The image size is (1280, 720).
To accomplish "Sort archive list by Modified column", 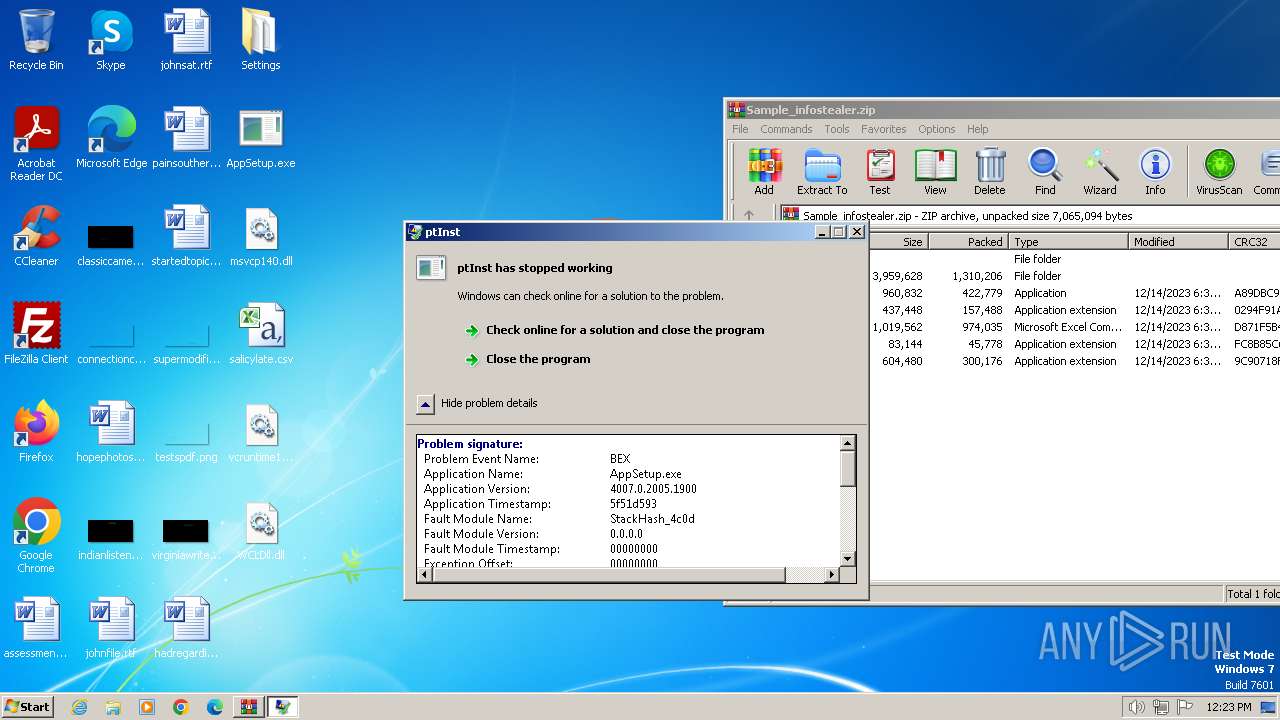I will [1178, 242].
